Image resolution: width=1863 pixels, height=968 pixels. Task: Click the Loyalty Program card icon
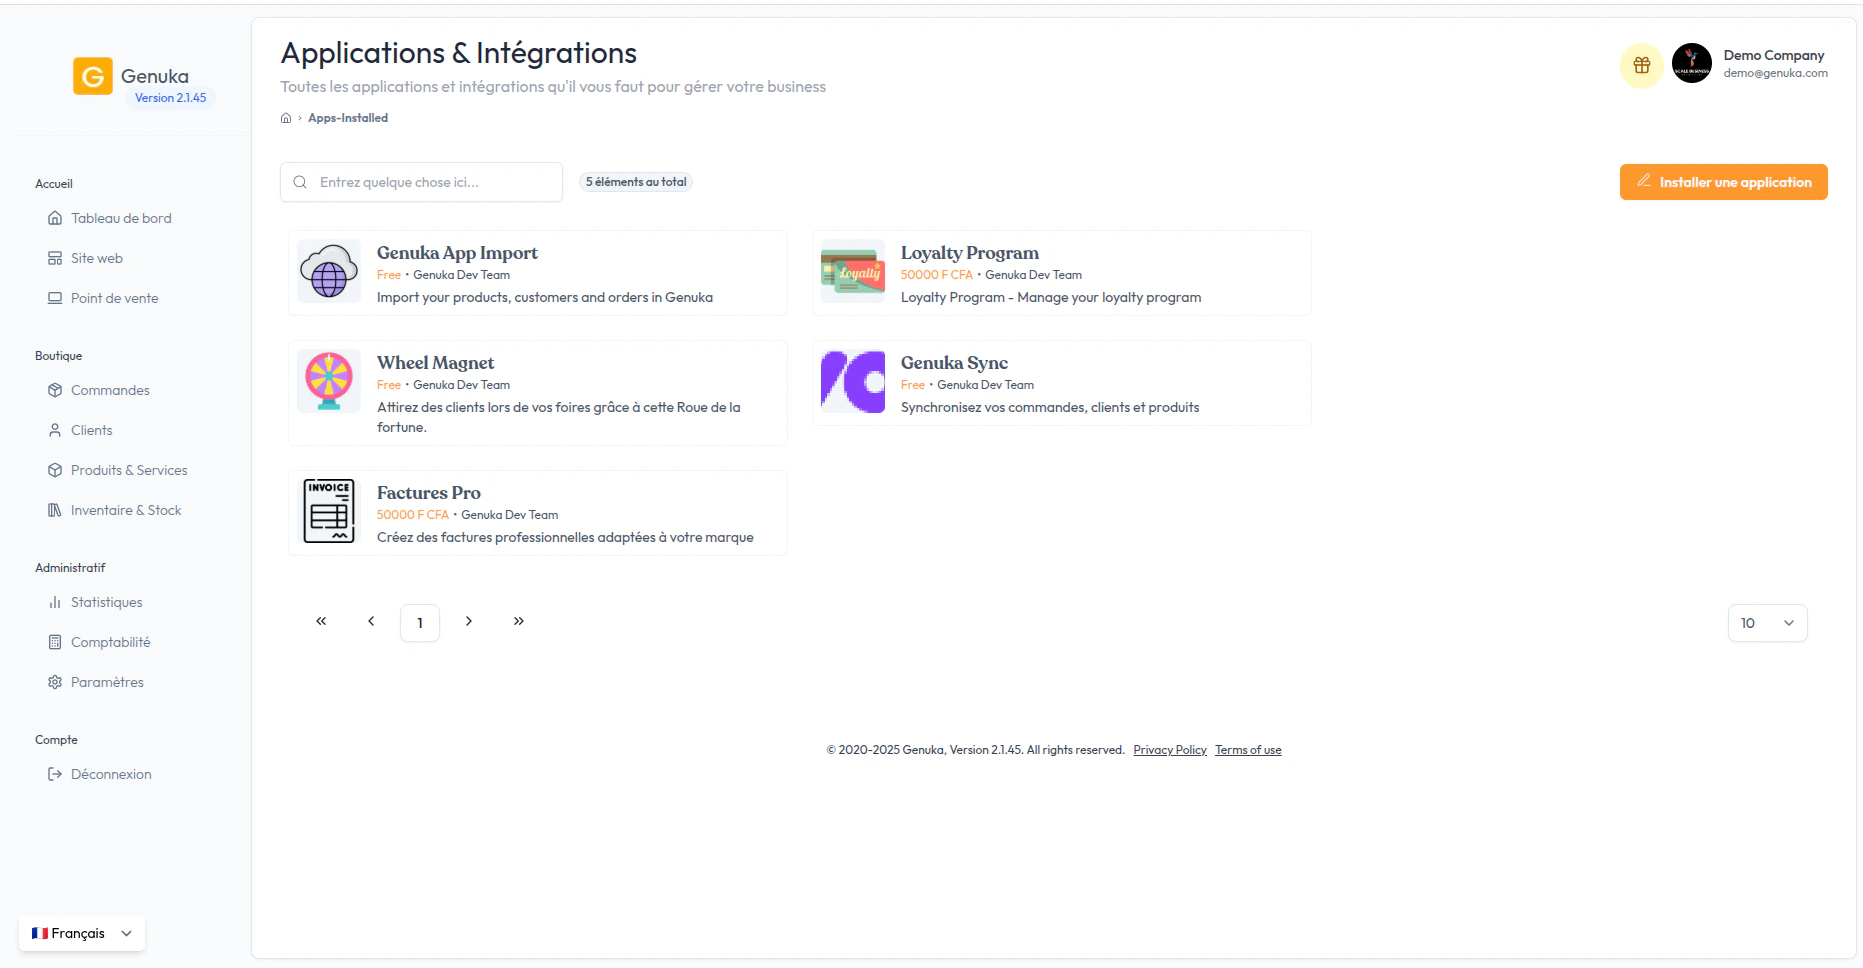pyautogui.click(x=853, y=270)
